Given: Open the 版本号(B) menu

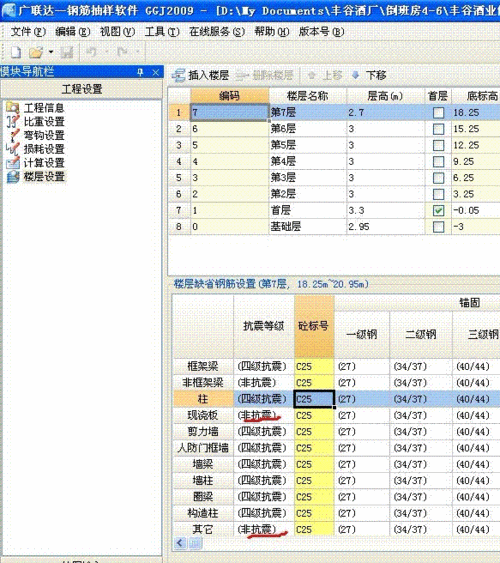Looking at the screenshot, I should coord(321,32).
